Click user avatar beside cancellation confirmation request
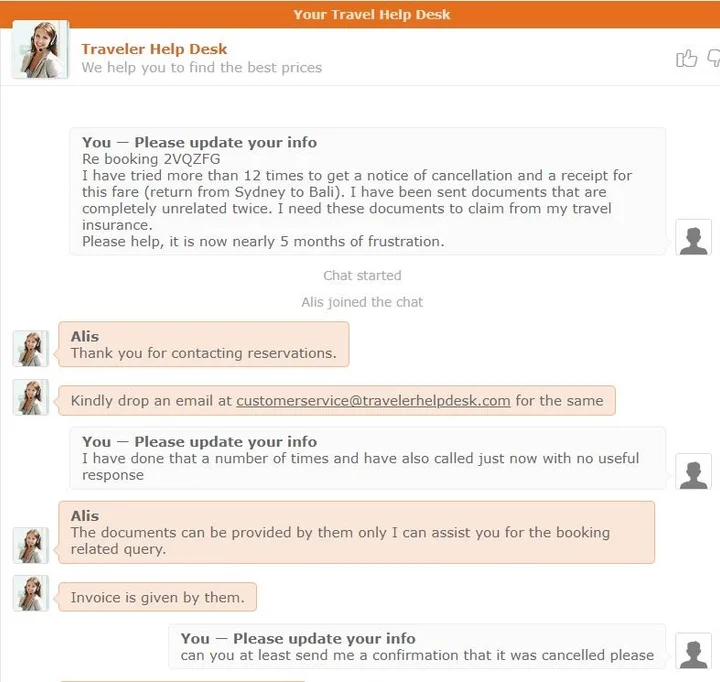 click(693, 651)
